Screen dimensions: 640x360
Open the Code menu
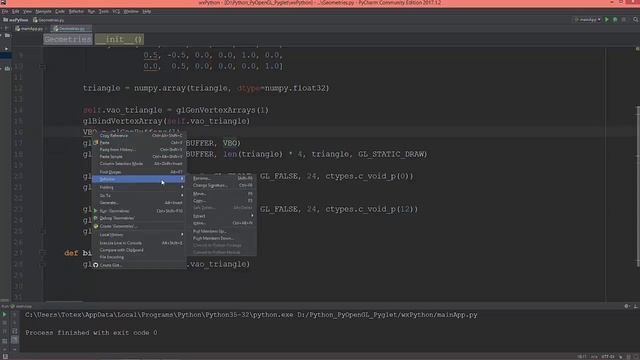(x=60, y=11)
